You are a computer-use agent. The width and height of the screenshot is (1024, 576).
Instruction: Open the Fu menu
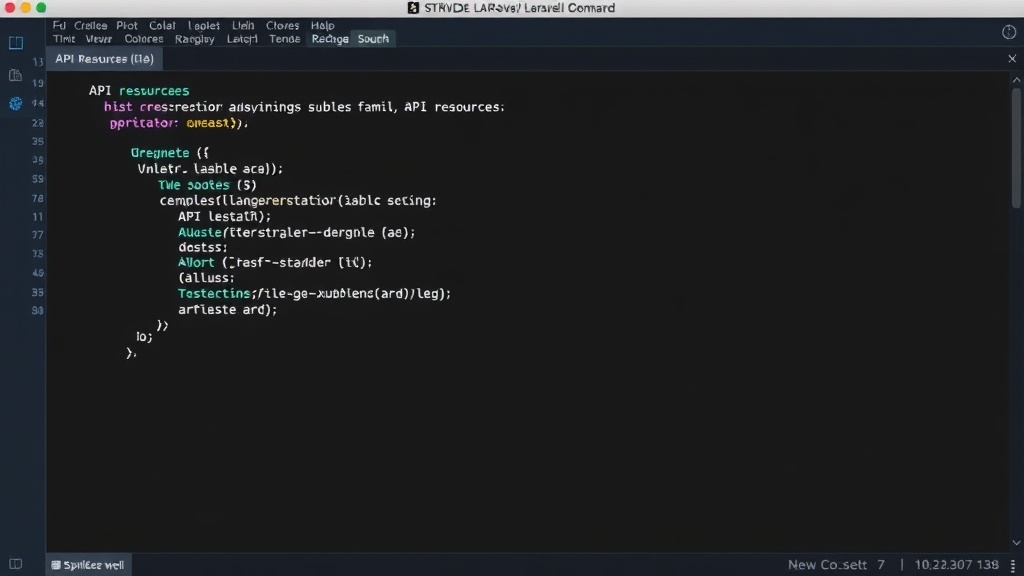(x=59, y=25)
